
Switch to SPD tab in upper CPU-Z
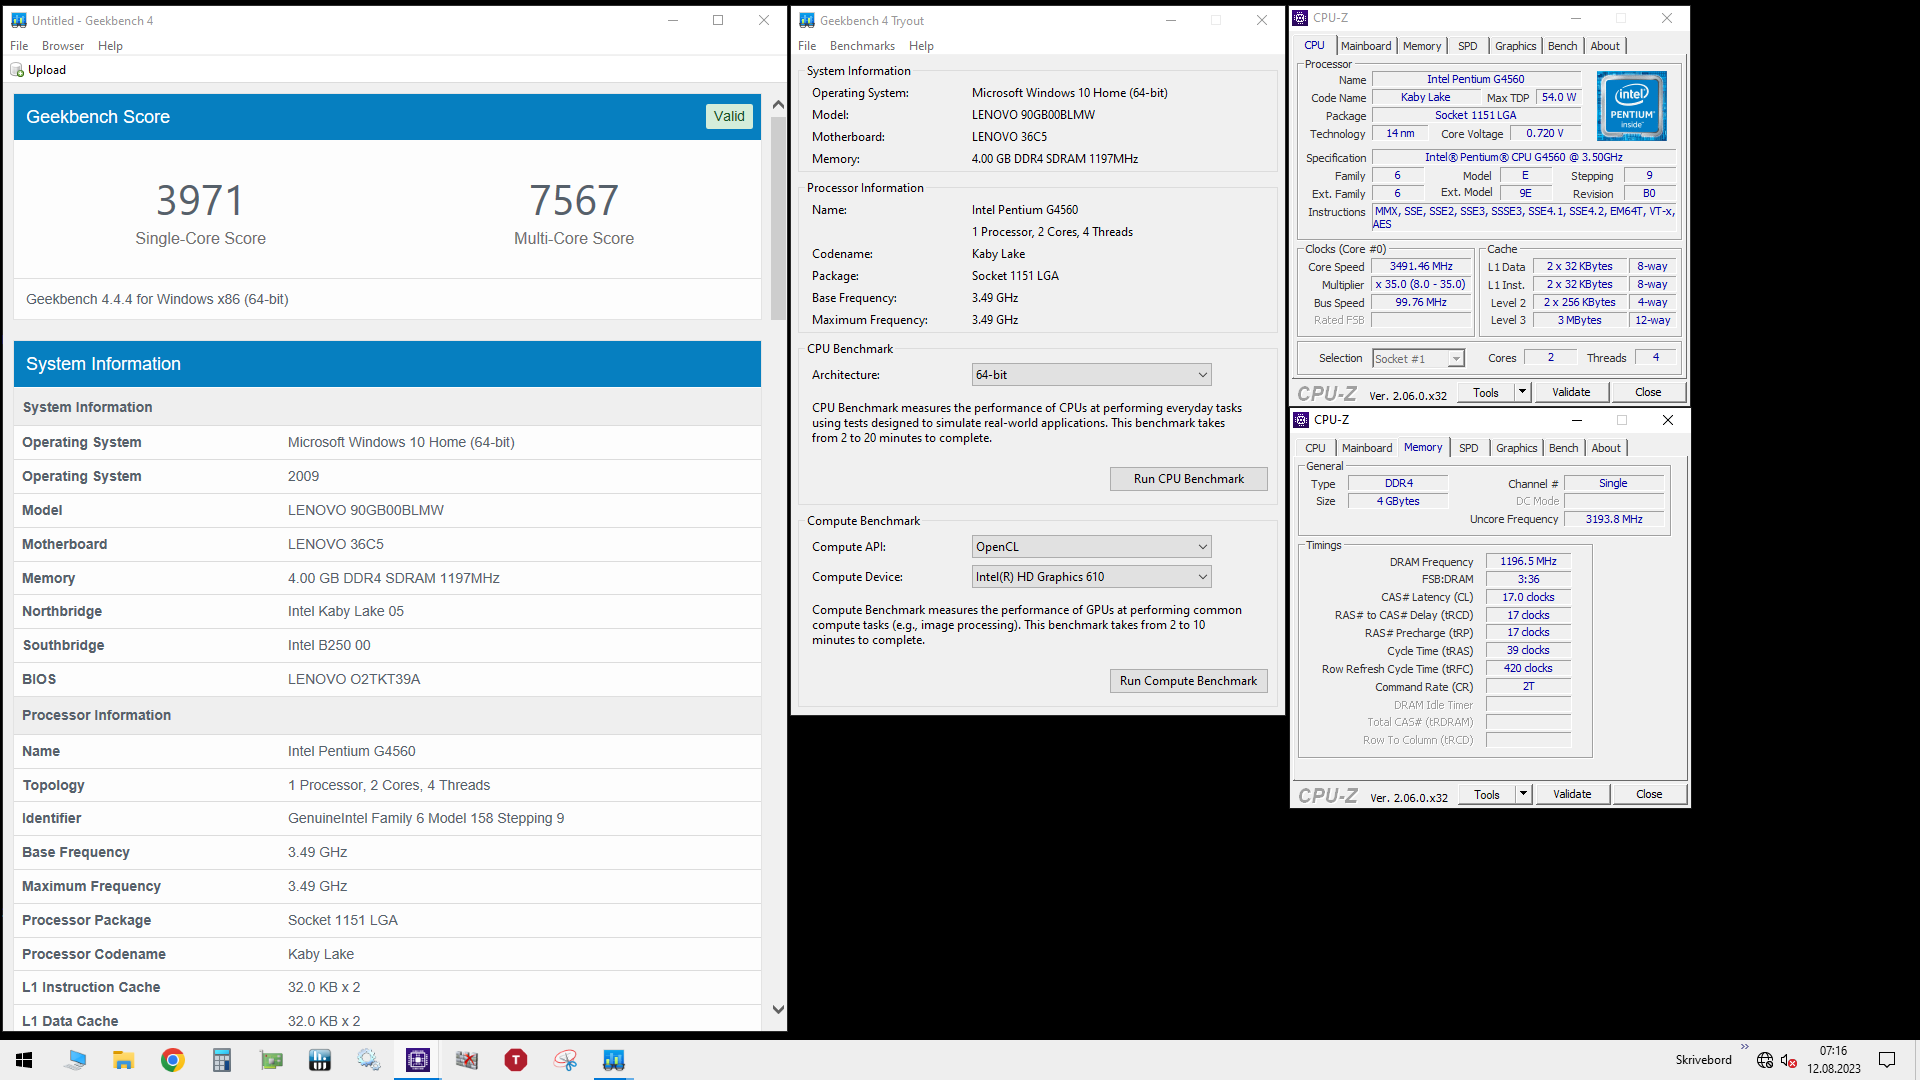(x=1467, y=46)
